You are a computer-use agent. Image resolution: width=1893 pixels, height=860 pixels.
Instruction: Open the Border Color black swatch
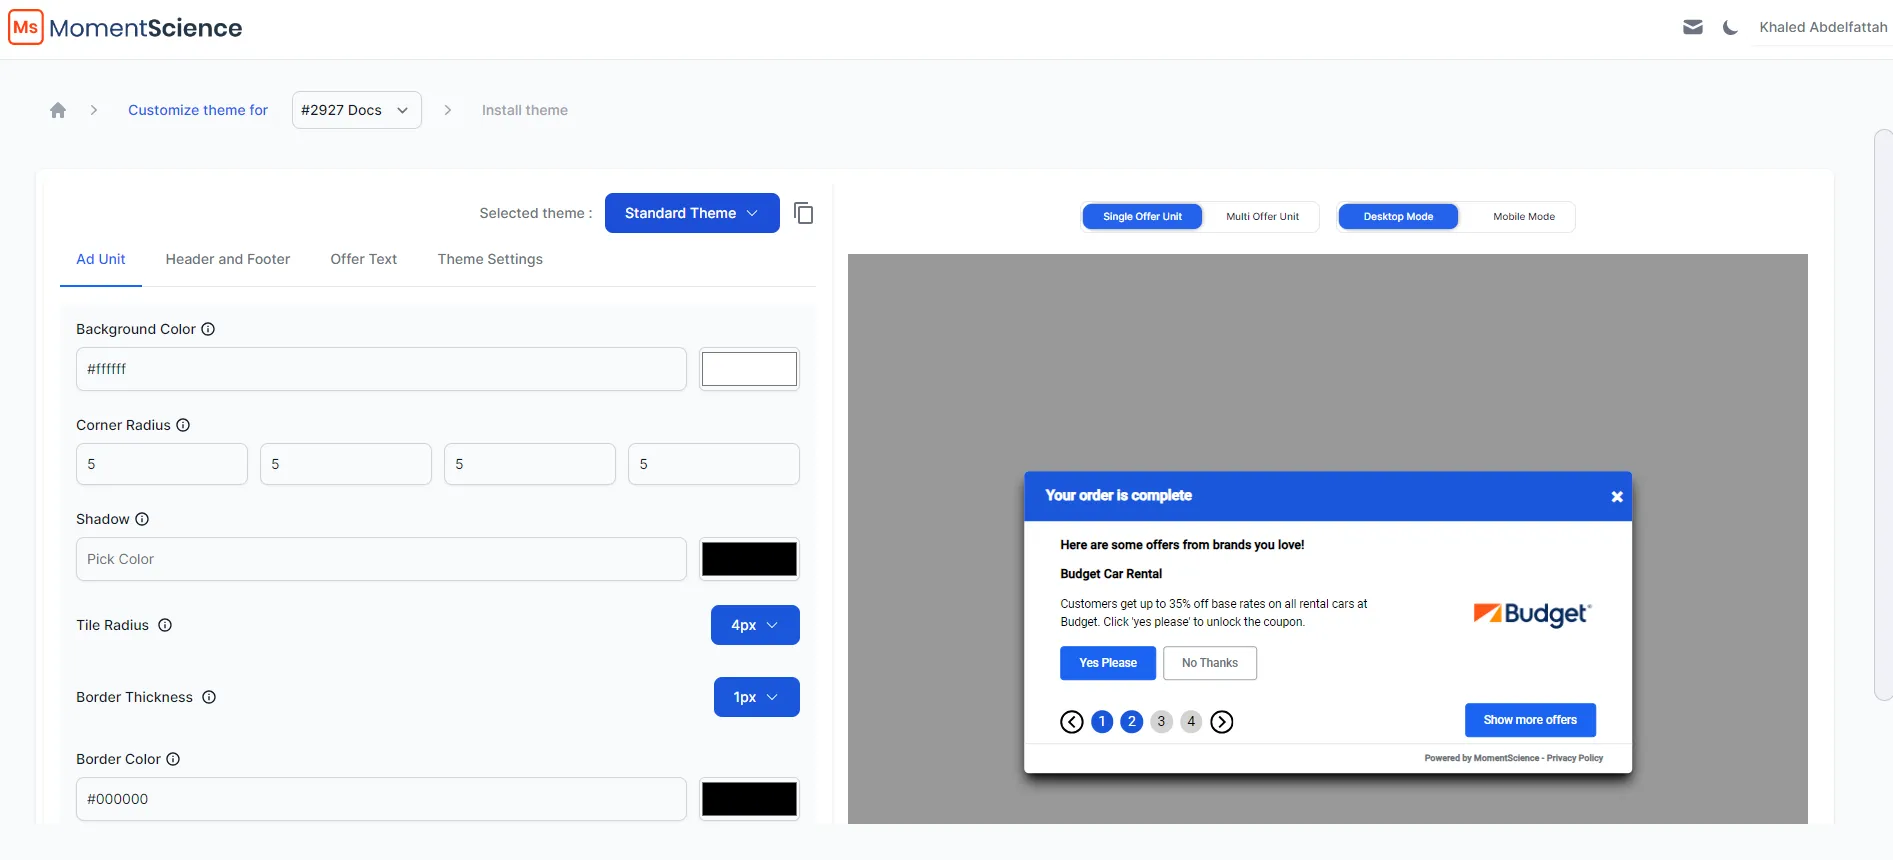click(x=749, y=799)
